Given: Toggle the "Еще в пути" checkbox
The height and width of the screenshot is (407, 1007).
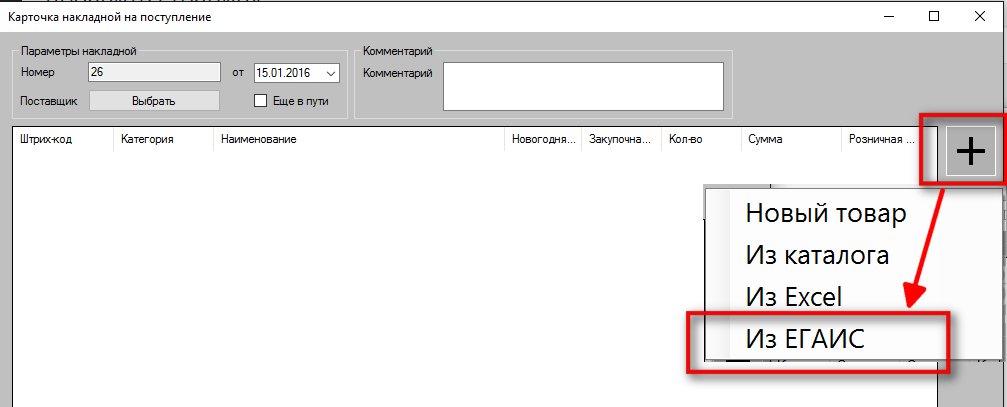Looking at the screenshot, I should point(260,101).
